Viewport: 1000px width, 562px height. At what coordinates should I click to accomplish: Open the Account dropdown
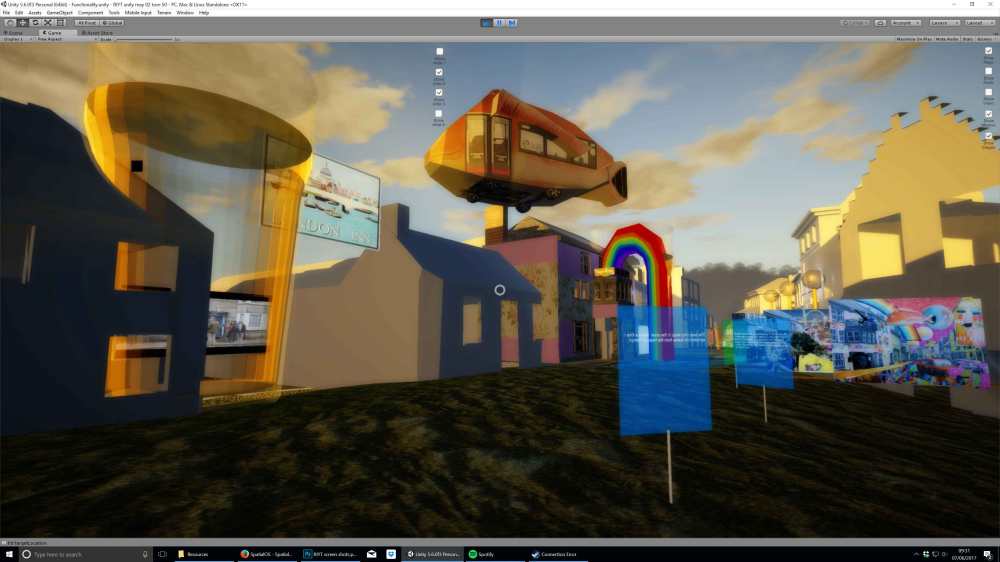[x=907, y=22]
